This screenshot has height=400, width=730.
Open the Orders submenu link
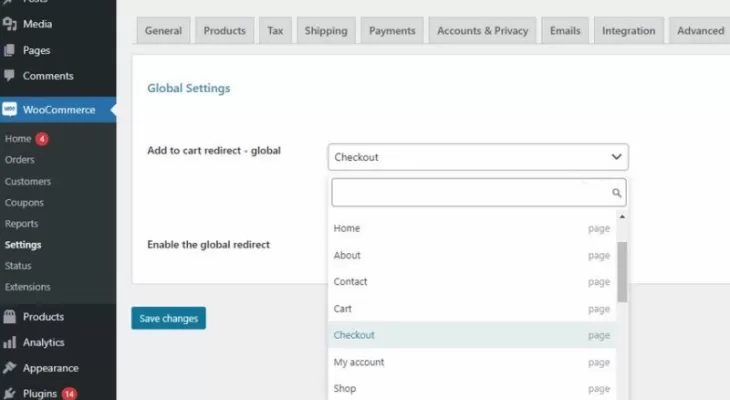pos(20,160)
